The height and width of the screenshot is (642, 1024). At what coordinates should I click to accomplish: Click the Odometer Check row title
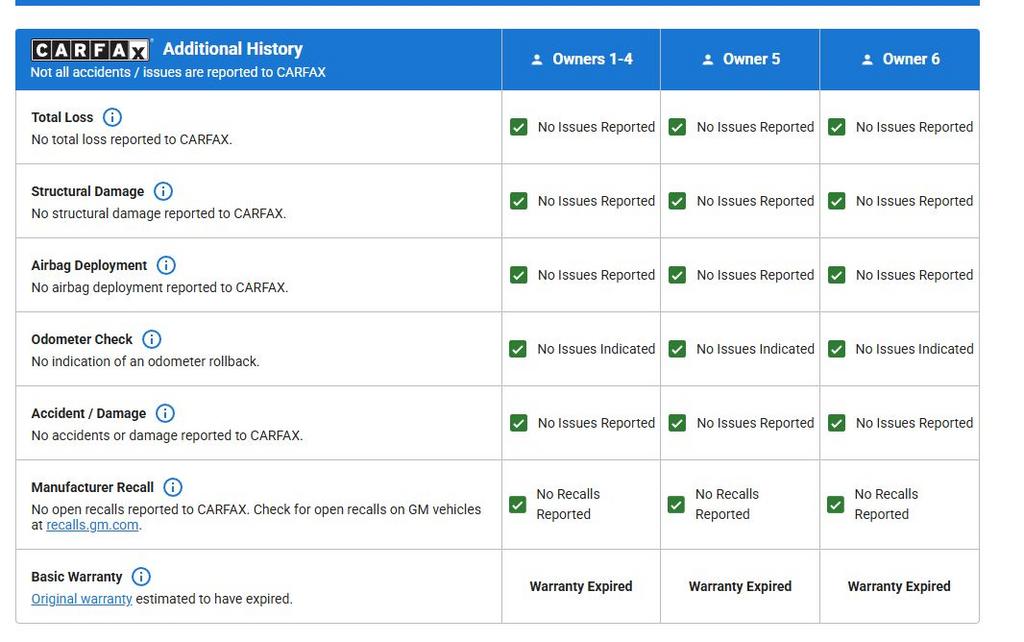[x=82, y=340]
